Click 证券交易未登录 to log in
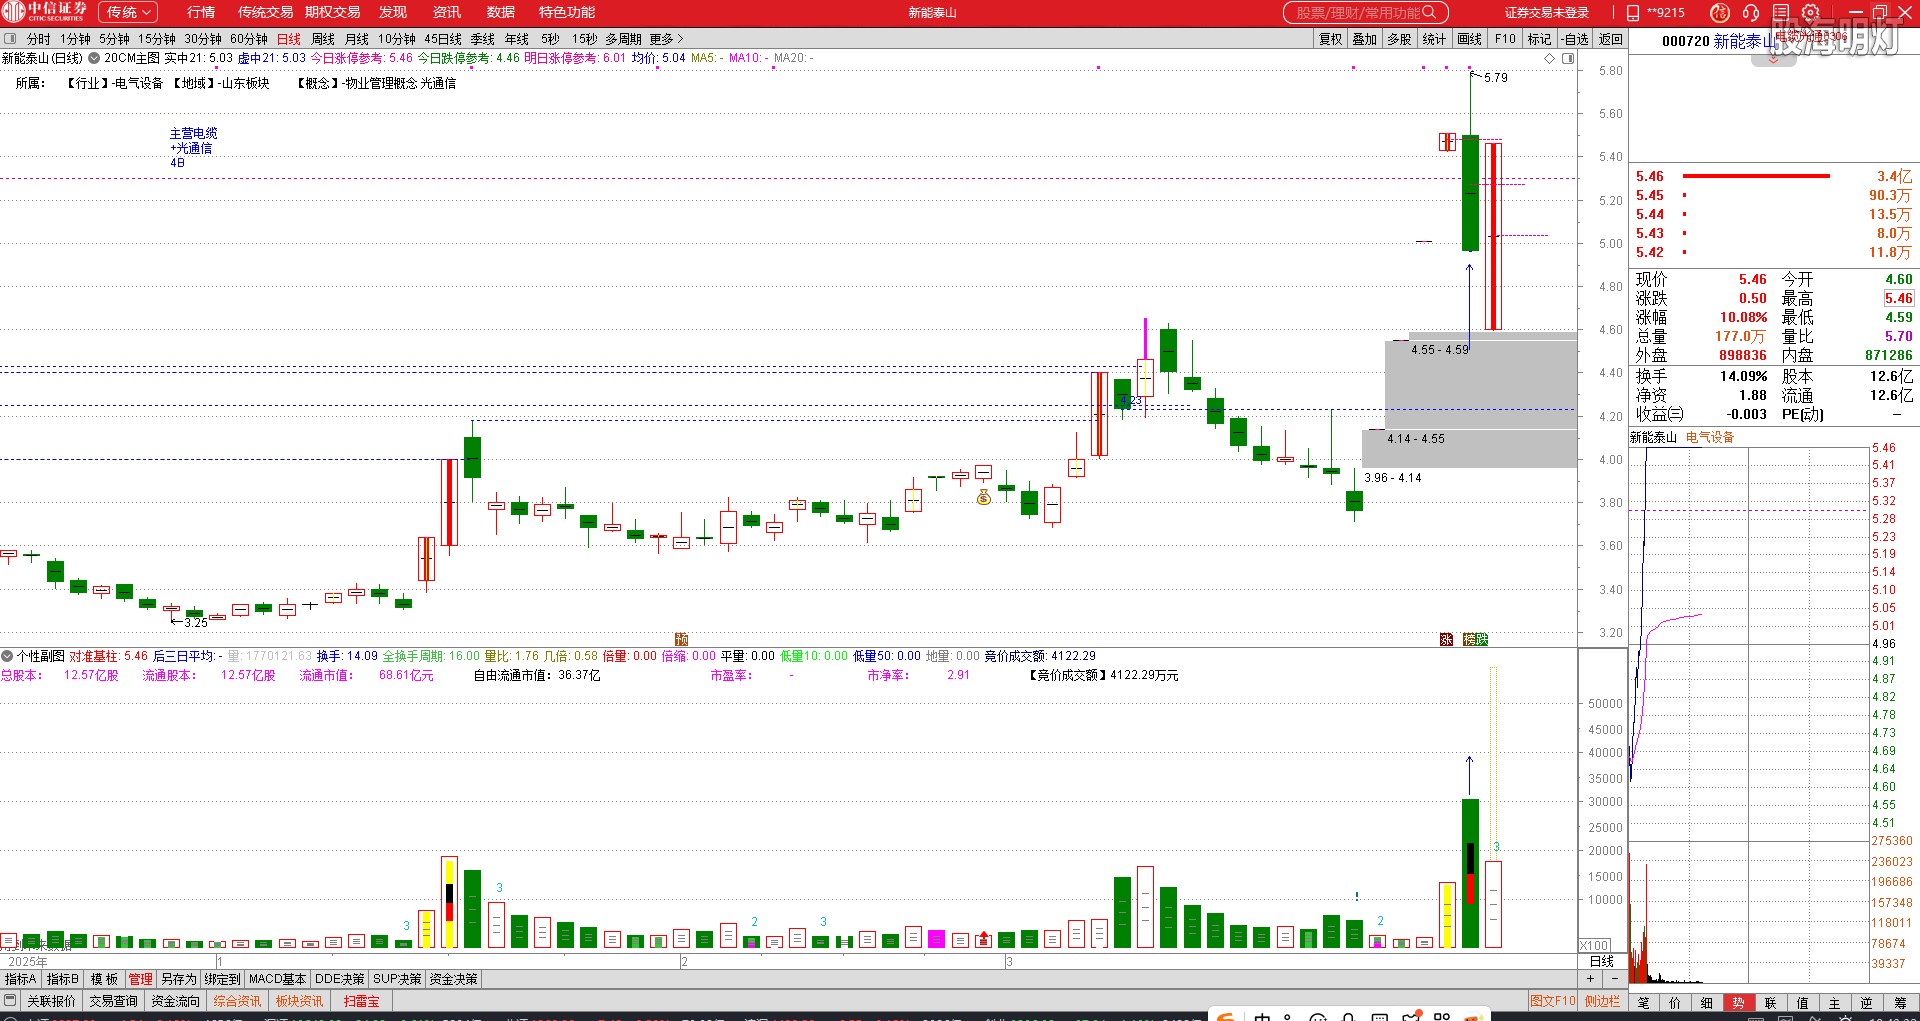The image size is (1920, 1021). [1546, 13]
